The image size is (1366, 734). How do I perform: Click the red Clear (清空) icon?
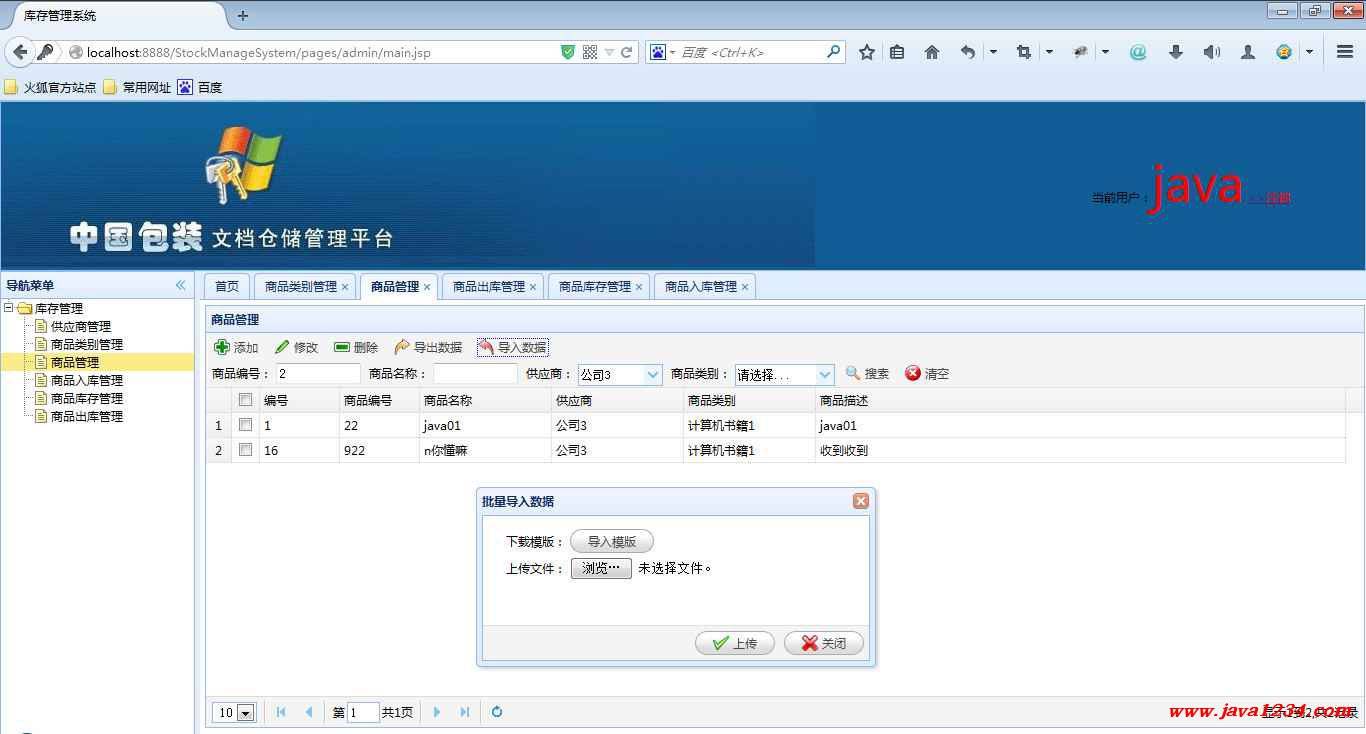point(913,373)
